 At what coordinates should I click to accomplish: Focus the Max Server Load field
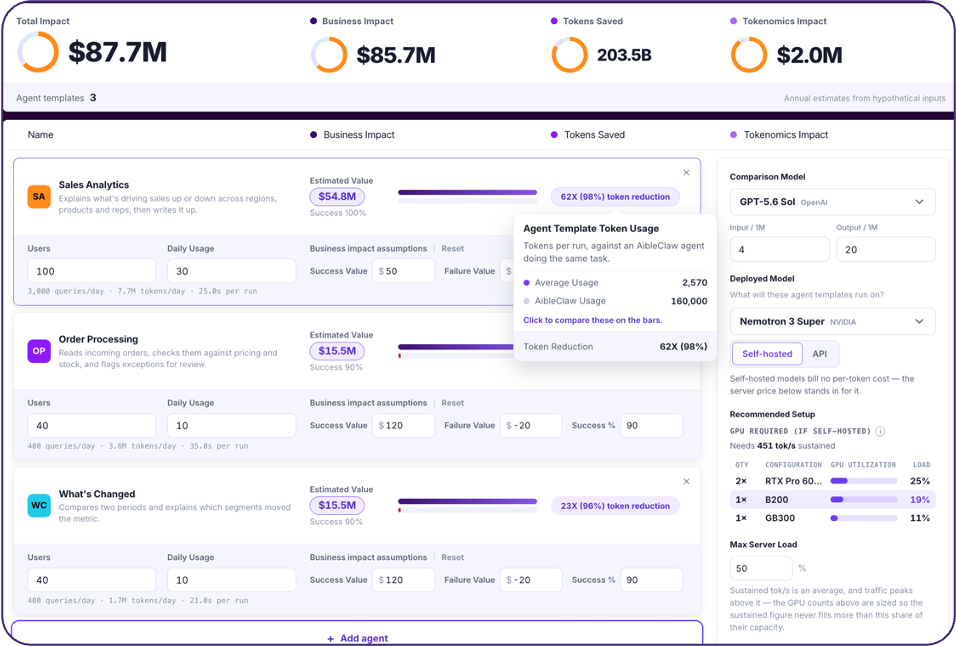761,568
